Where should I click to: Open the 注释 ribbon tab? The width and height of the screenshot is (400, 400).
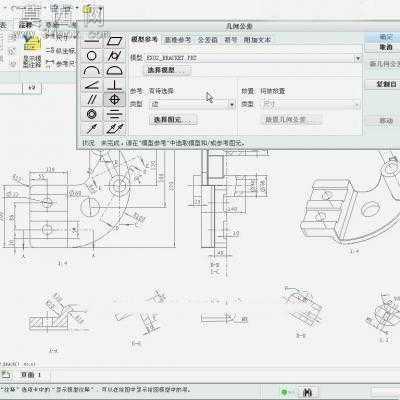pyautogui.click(x=25, y=24)
